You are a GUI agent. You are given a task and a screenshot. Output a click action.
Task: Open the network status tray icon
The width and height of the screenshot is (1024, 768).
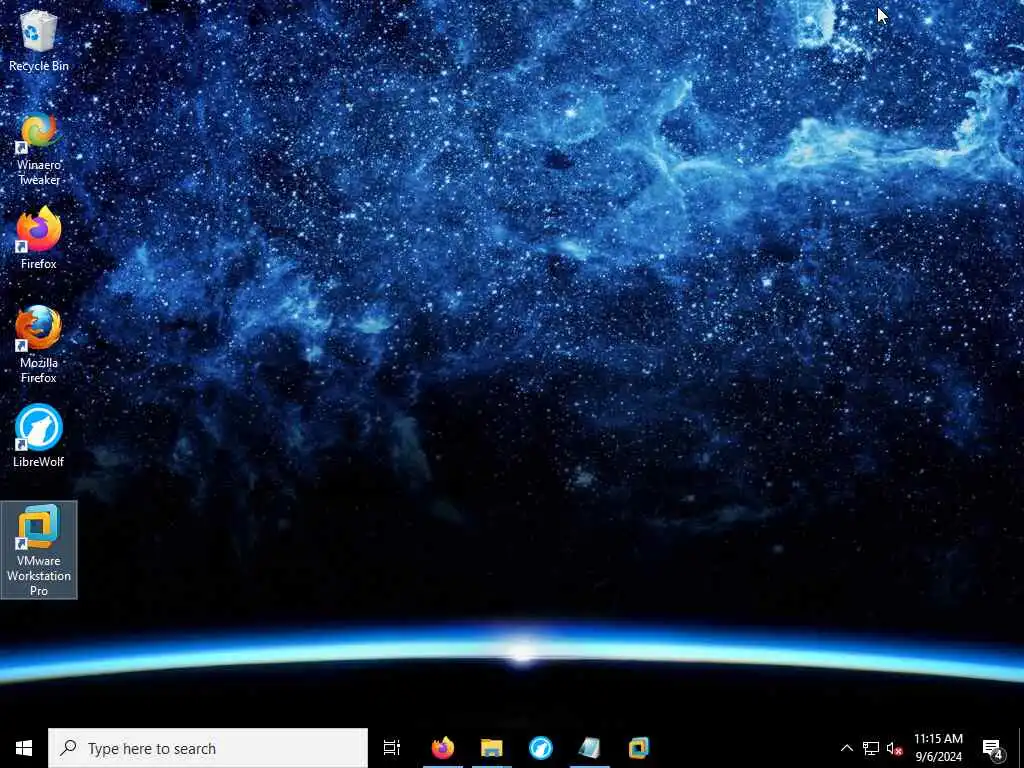(x=871, y=748)
